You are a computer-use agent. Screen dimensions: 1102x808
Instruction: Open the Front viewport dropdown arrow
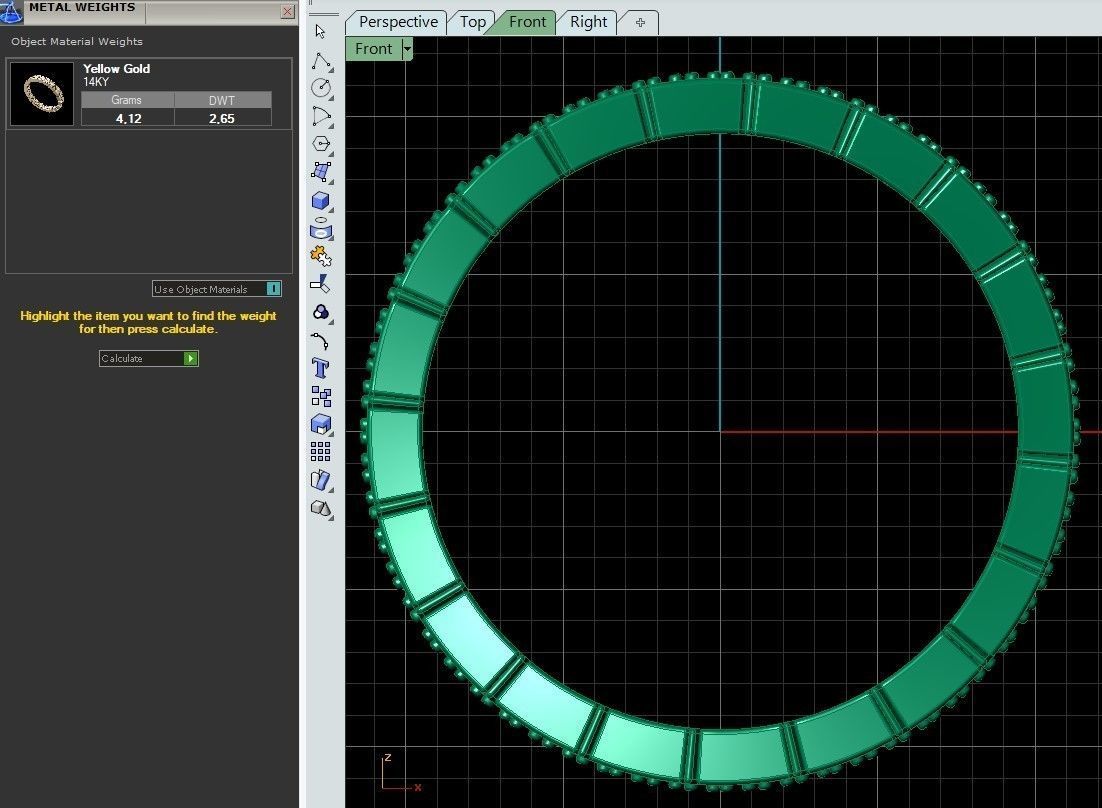(407, 49)
